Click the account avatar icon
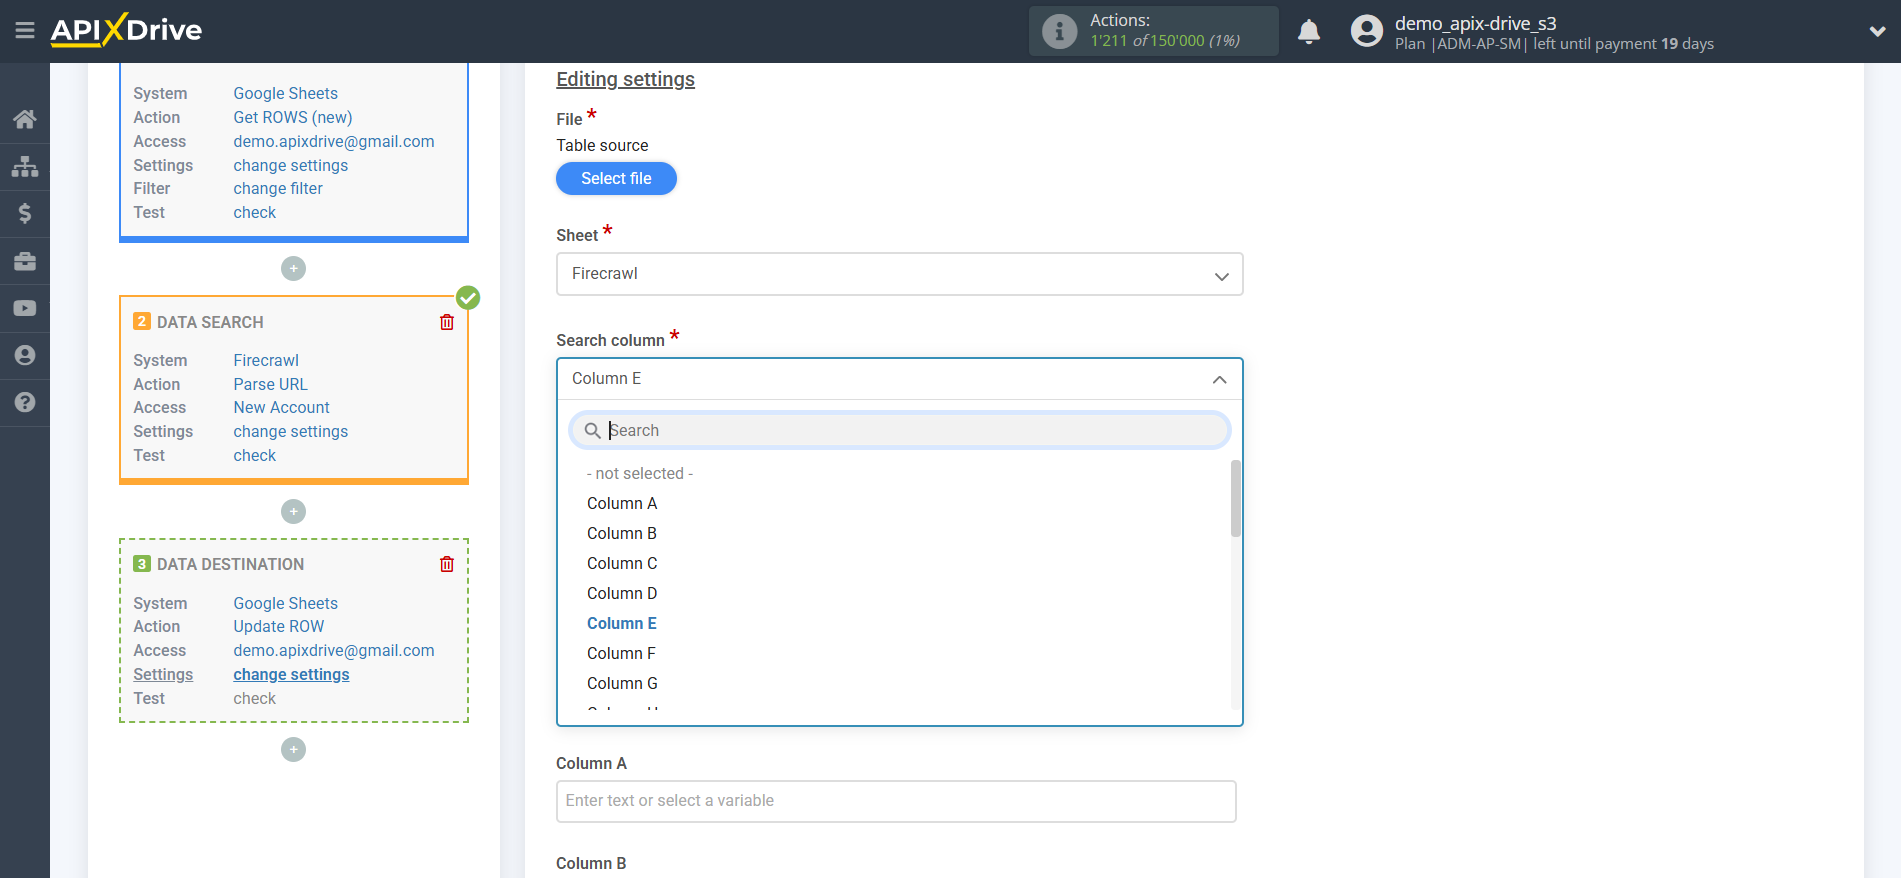The width and height of the screenshot is (1901, 878). point(1366,31)
